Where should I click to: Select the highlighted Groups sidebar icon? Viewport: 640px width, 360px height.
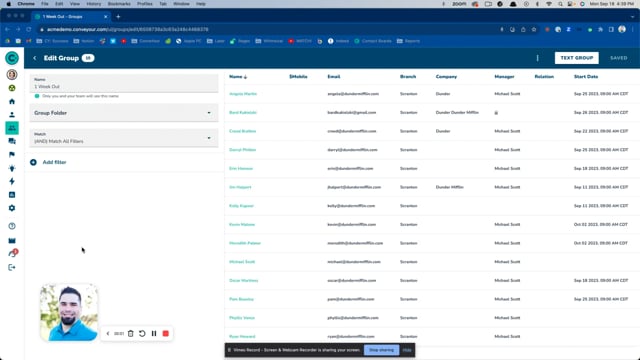pos(12,128)
